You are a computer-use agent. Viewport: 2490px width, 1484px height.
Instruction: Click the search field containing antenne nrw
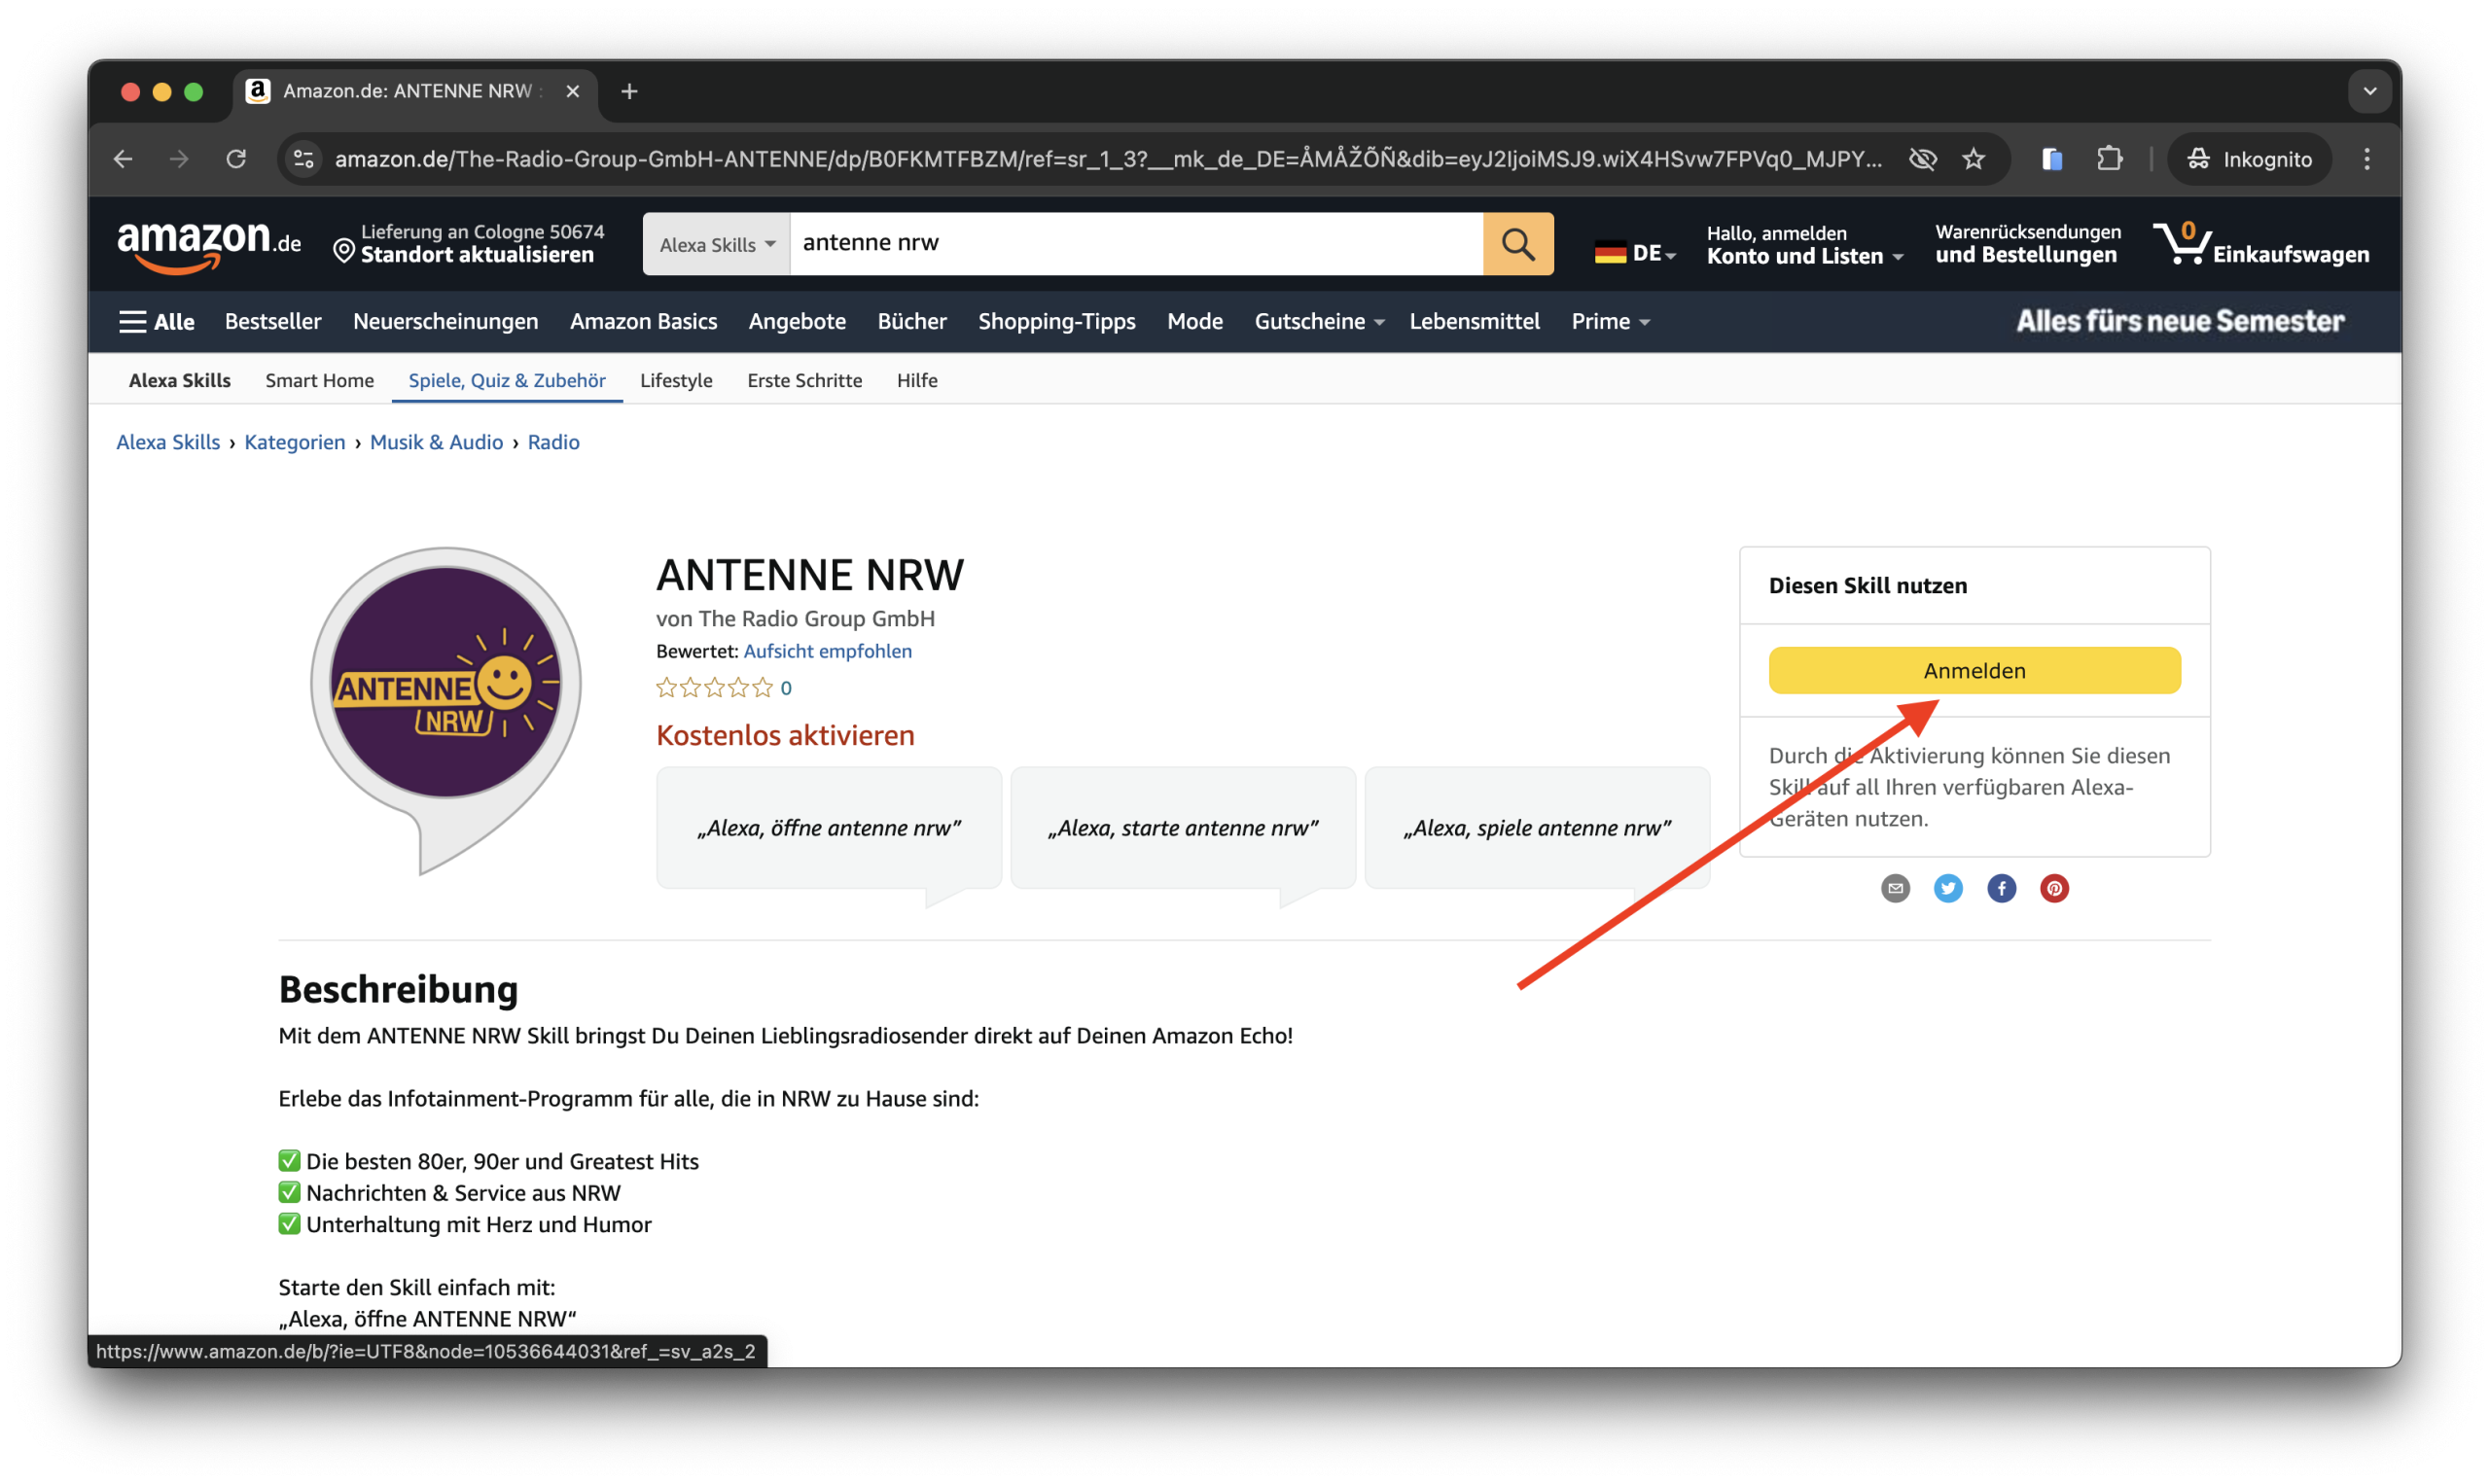click(x=1136, y=244)
